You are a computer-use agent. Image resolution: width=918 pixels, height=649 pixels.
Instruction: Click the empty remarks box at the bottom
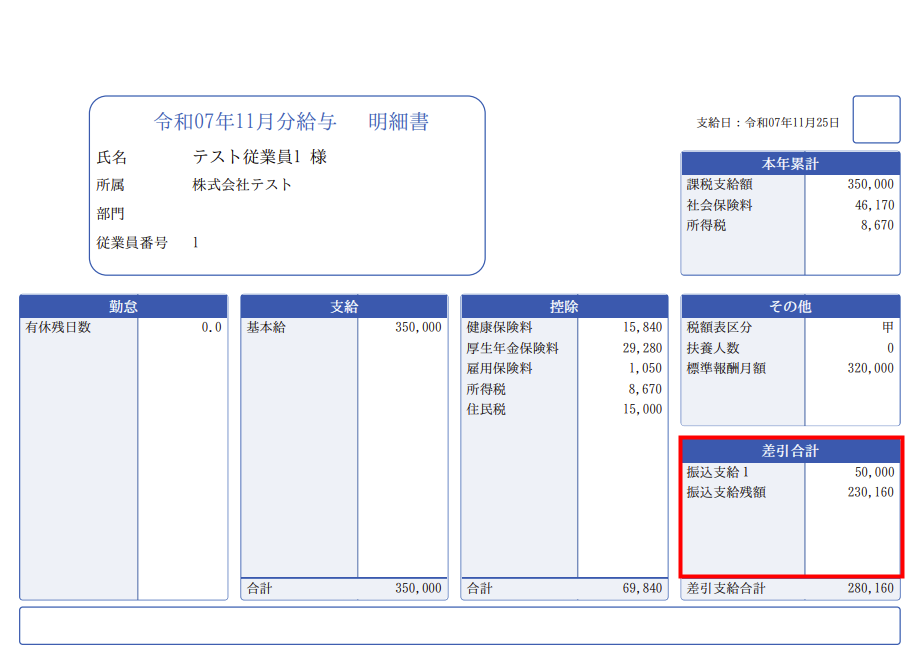[459, 625]
